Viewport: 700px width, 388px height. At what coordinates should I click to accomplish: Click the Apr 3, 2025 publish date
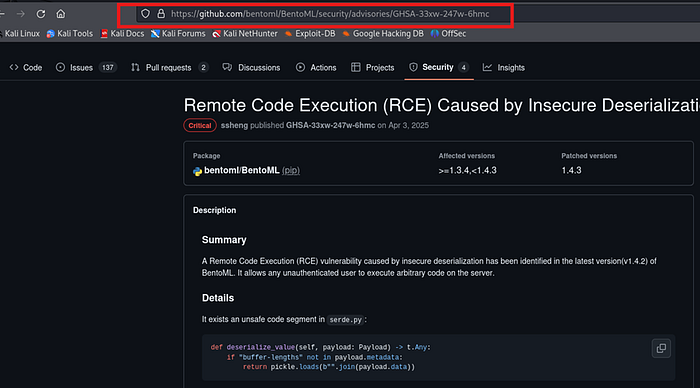coord(408,125)
